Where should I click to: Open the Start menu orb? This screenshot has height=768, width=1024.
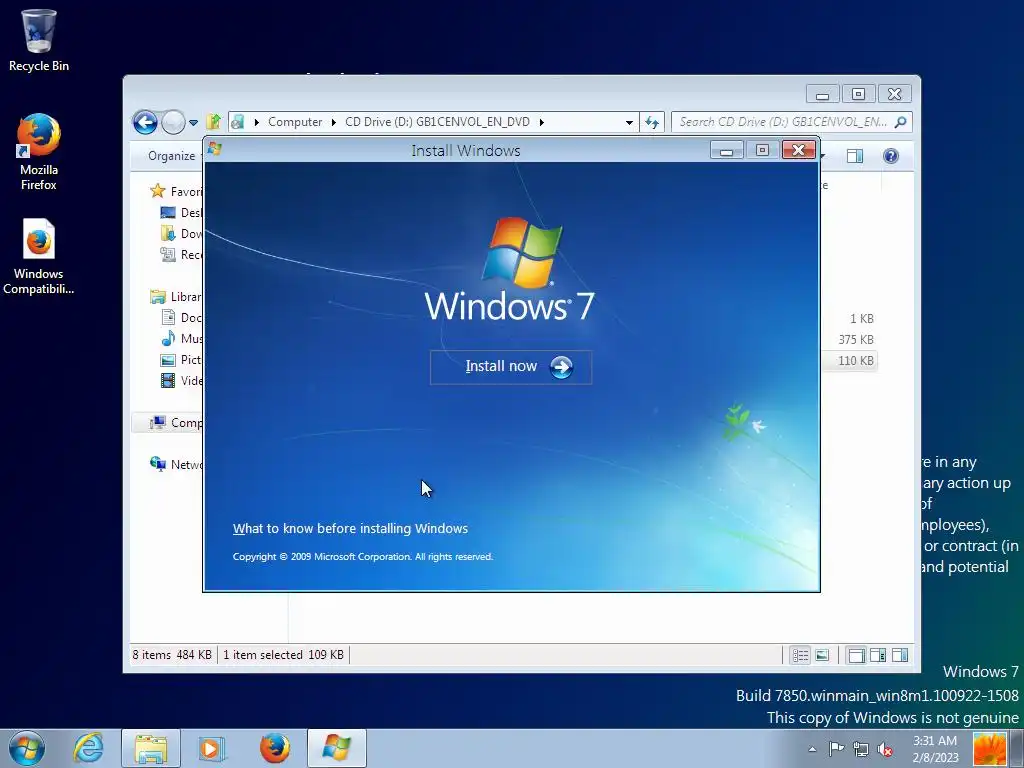pyautogui.click(x=27, y=748)
